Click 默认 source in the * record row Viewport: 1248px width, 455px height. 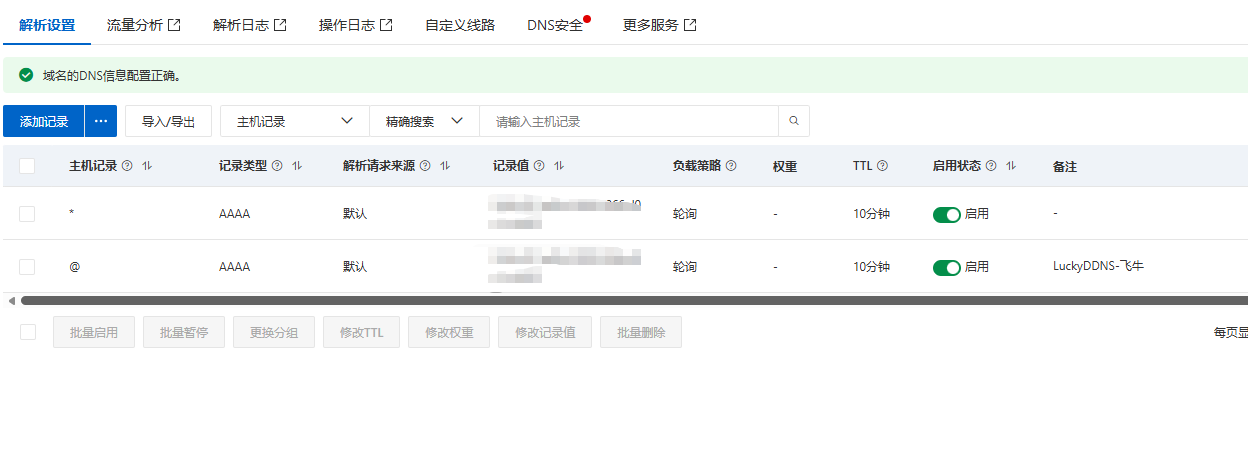pyautogui.click(x=355, y=214)
